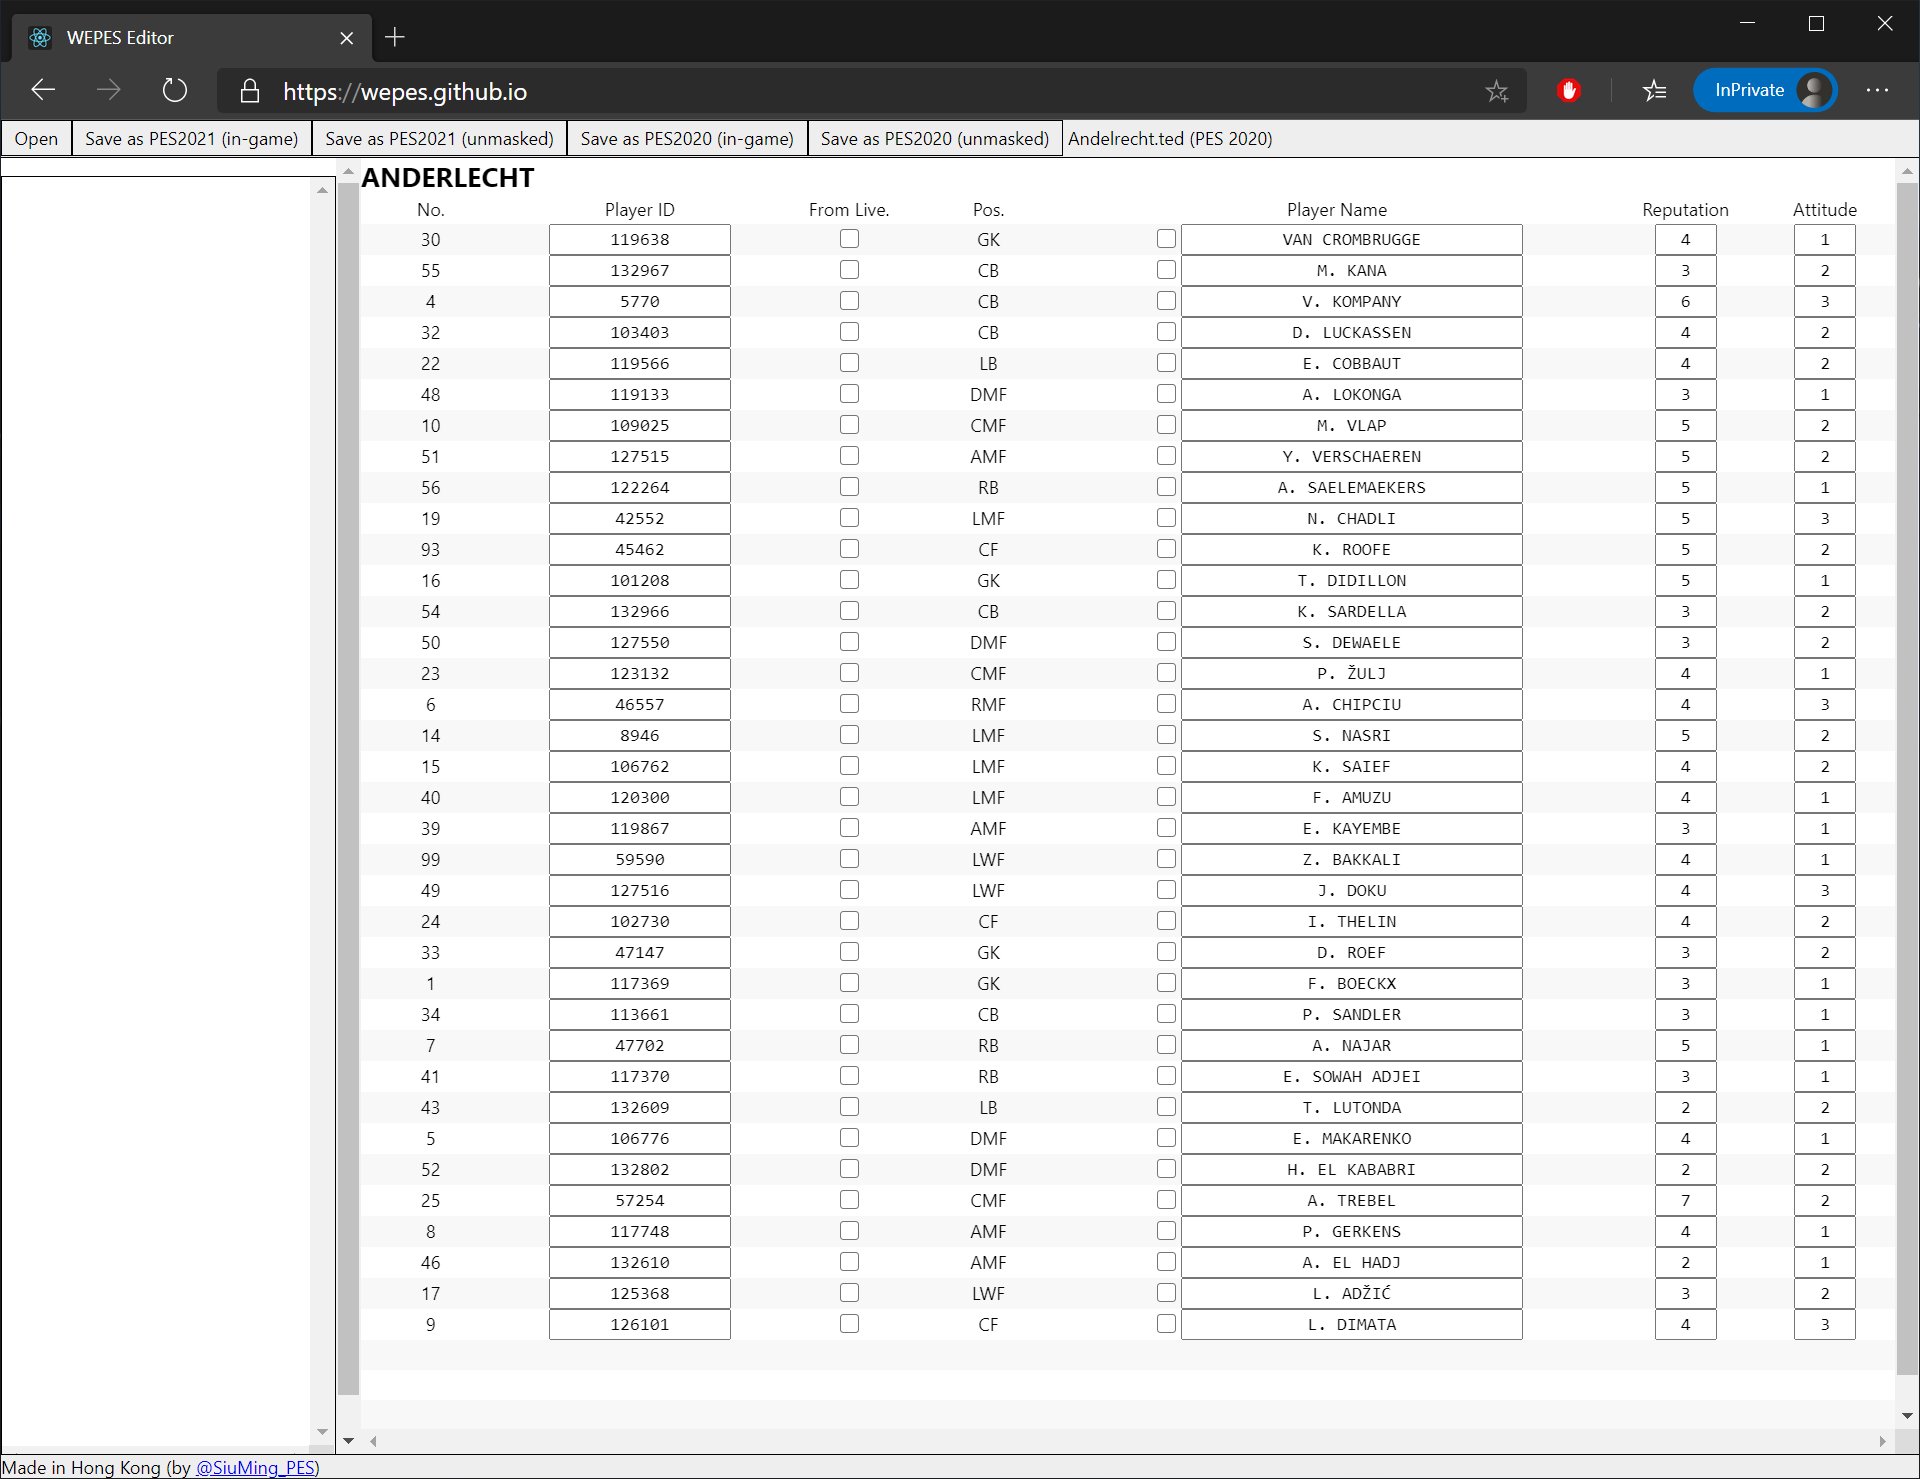This screenshot has height=1479, width=1920.
Task: Enable From Live for L. DIMATA
Action: point(849,1324)
